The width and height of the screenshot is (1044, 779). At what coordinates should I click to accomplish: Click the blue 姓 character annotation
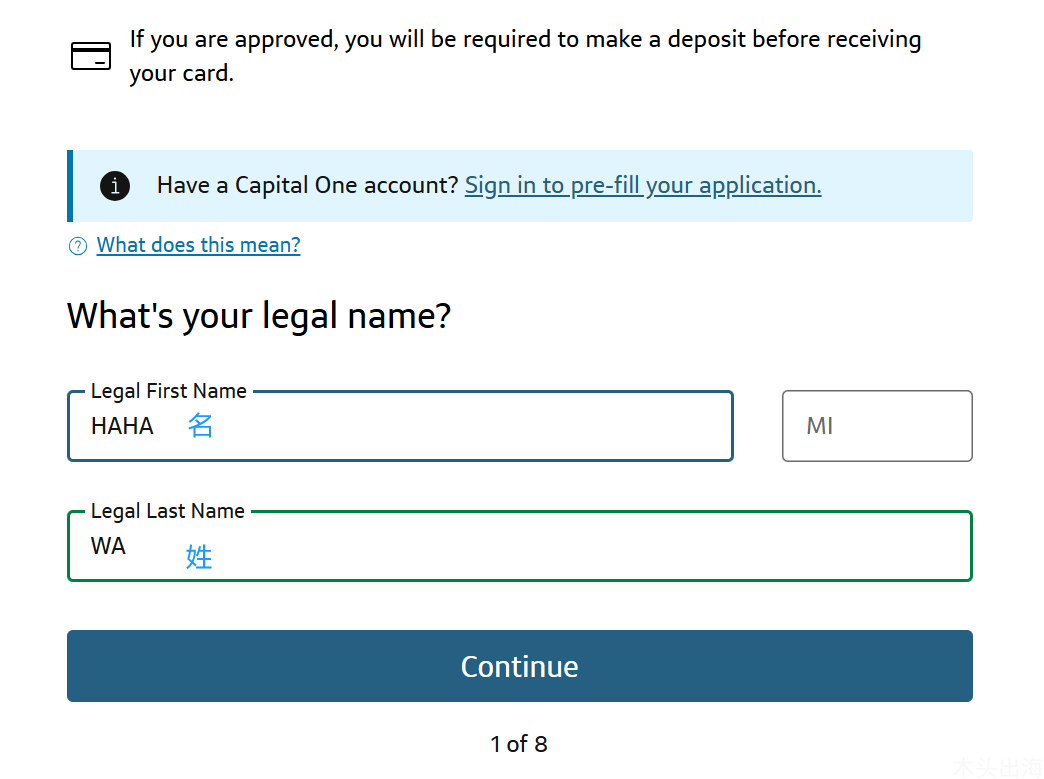(x=198, y=557)
